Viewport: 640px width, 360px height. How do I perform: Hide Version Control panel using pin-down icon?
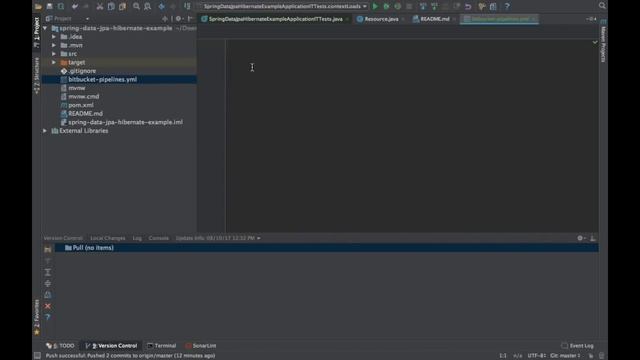click(x=593, y=238)
